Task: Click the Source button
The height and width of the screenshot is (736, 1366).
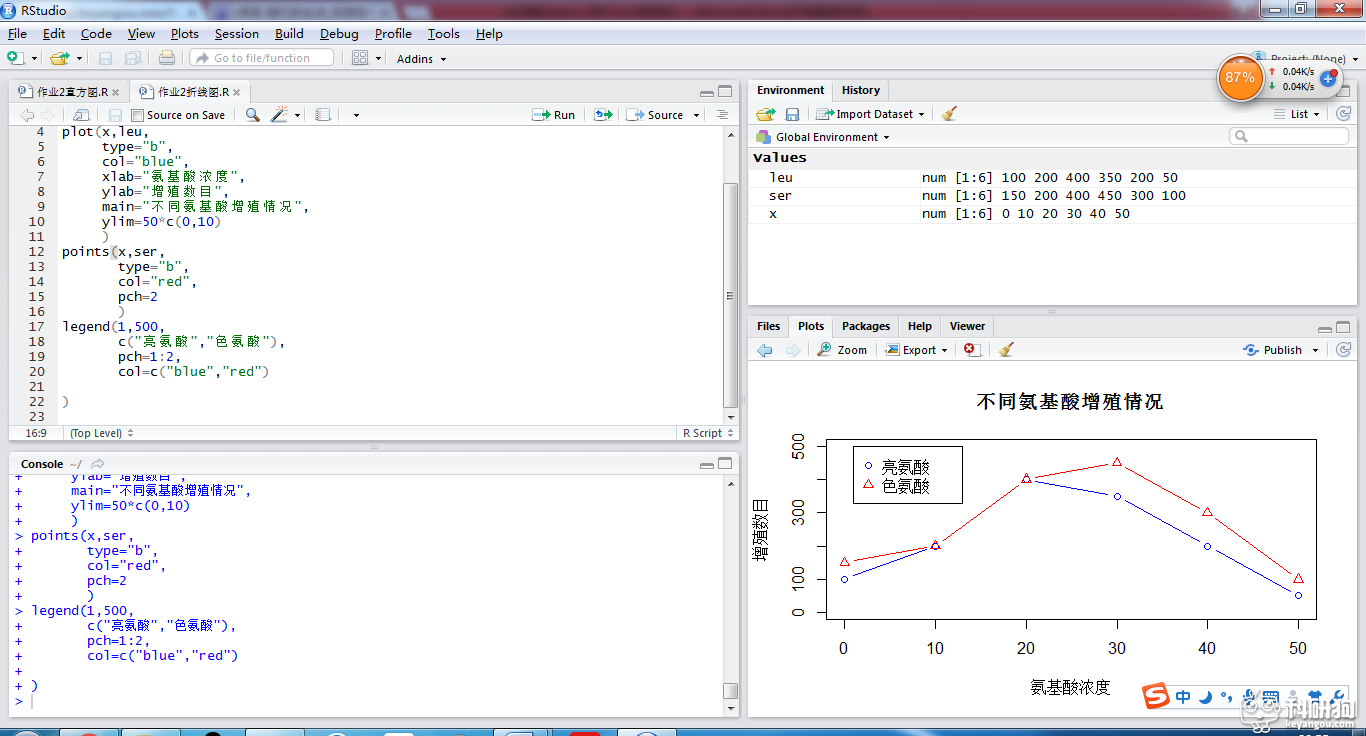Action: click(655, 115)
